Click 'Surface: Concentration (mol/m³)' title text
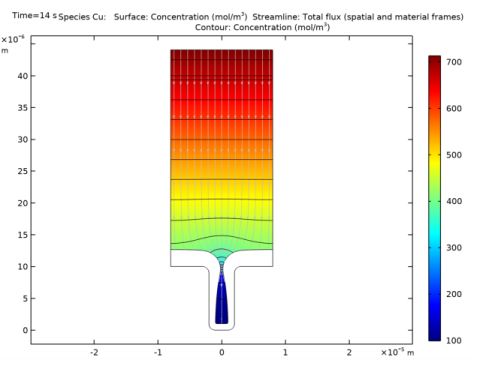489x369 pixels. pos(181,17)
